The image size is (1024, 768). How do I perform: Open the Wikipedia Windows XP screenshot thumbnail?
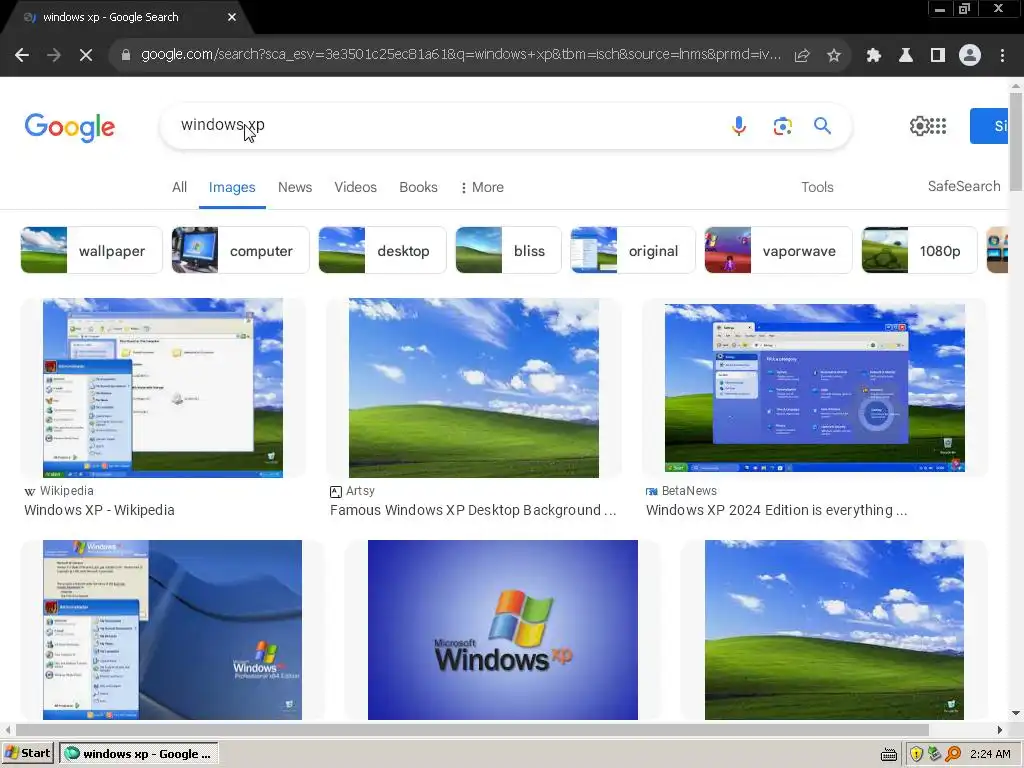pos(163,388)
